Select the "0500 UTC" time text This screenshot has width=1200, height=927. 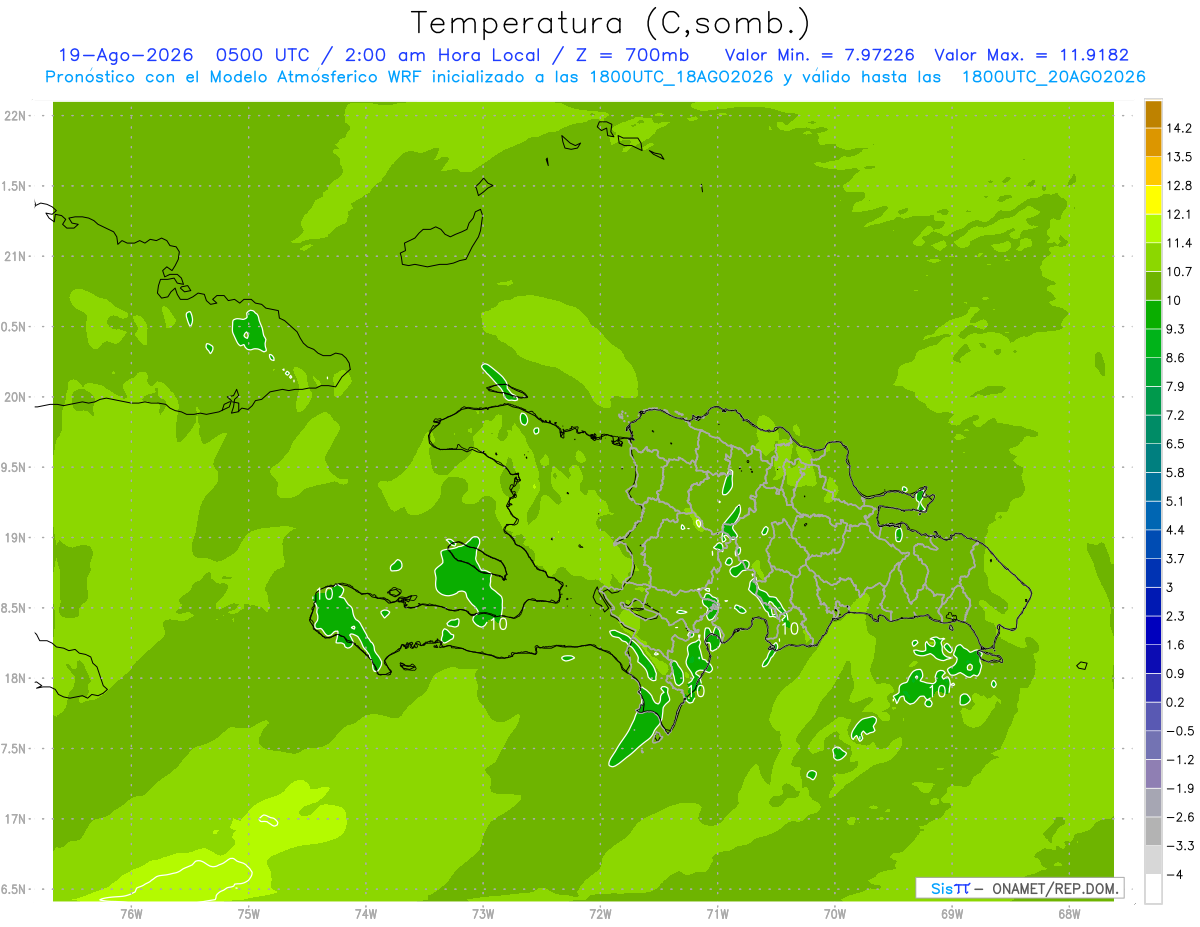click(264, 55)
